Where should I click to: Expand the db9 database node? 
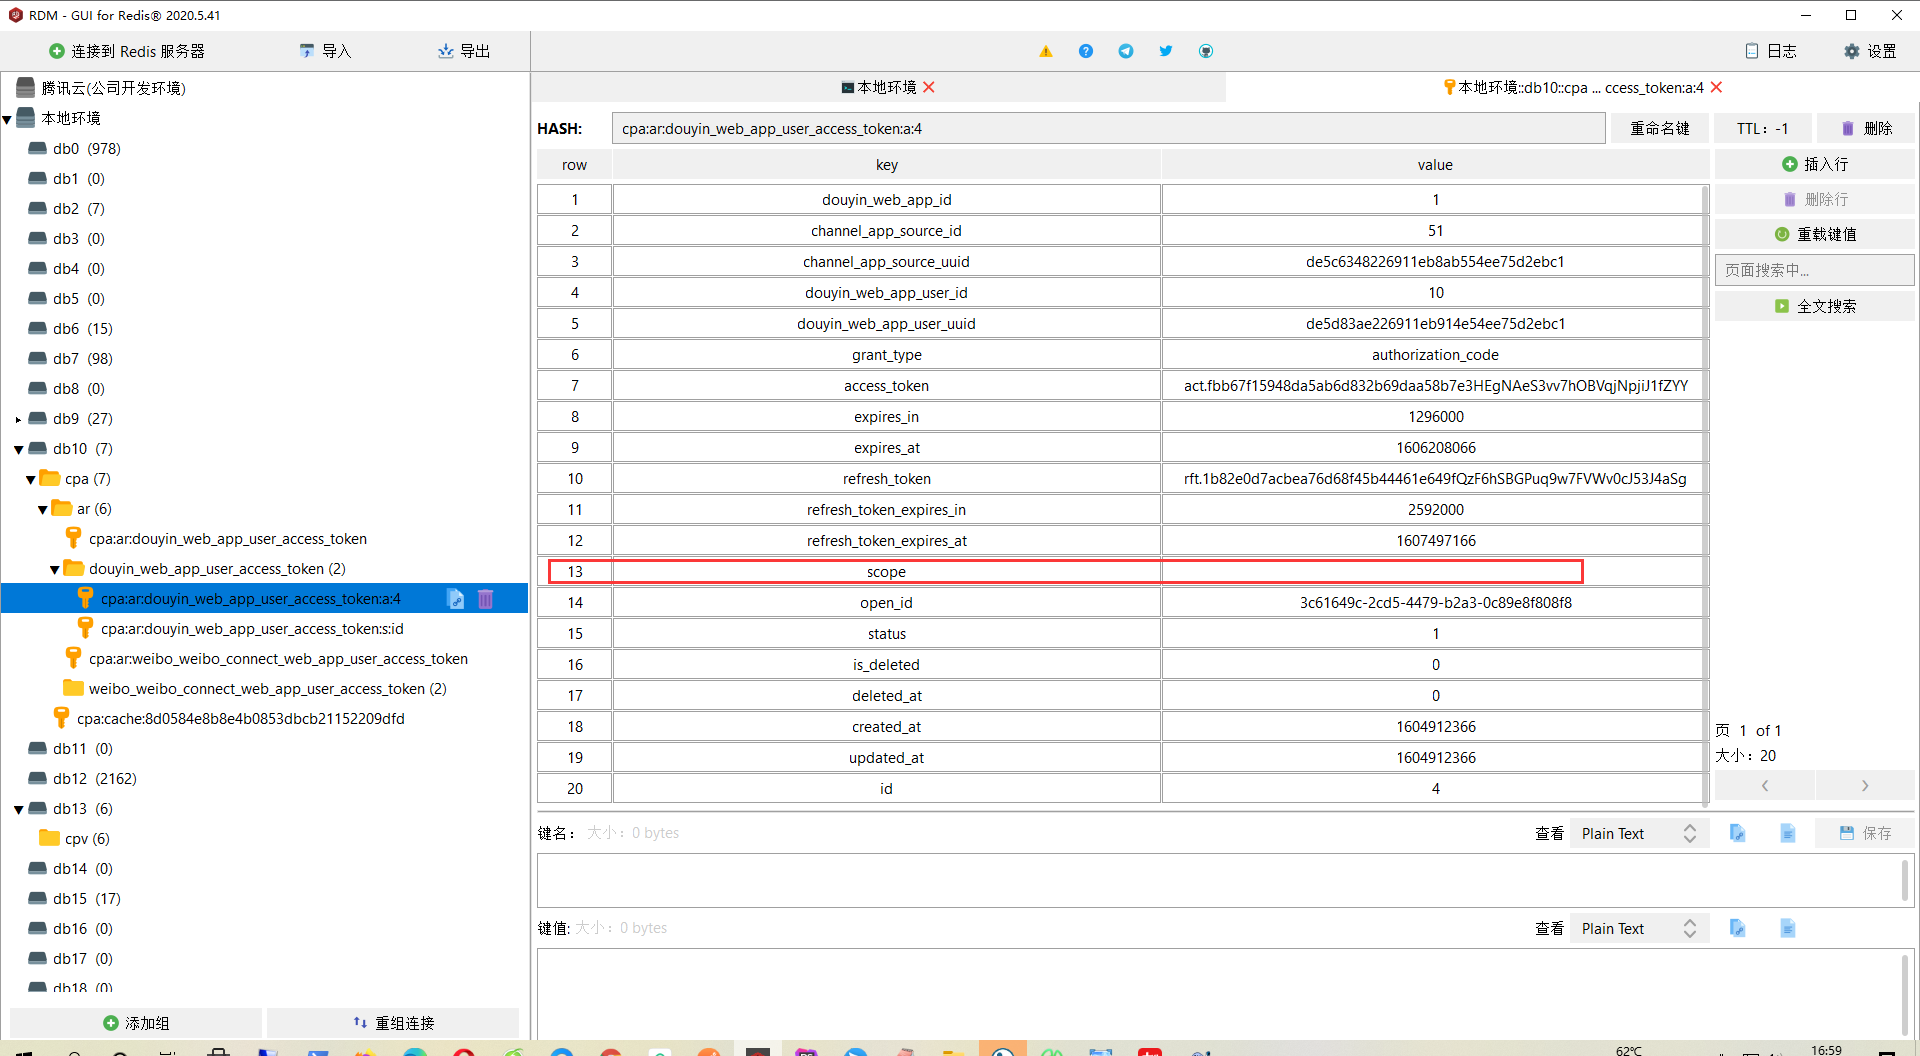[19, 419]
